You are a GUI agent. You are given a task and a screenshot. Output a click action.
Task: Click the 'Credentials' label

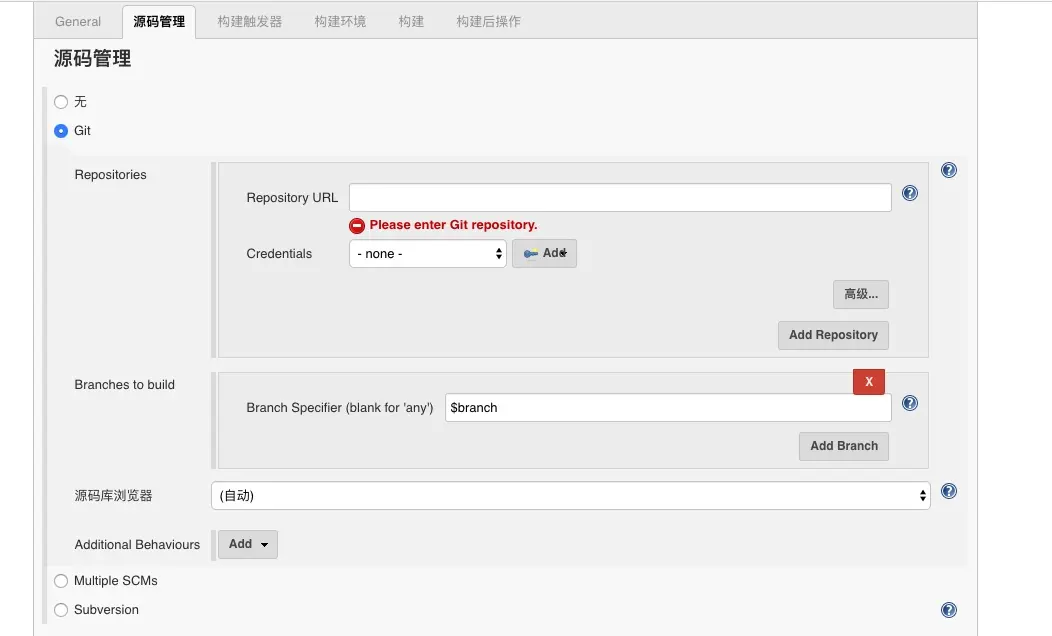pyautogui.click(x=279, y=254)
